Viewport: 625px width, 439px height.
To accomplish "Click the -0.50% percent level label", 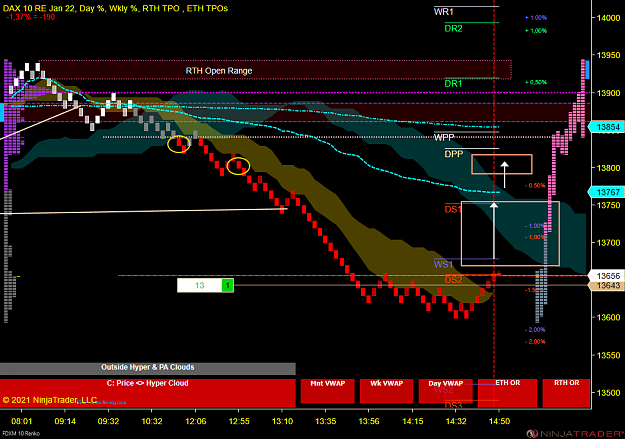I will (x=535, y=186).
